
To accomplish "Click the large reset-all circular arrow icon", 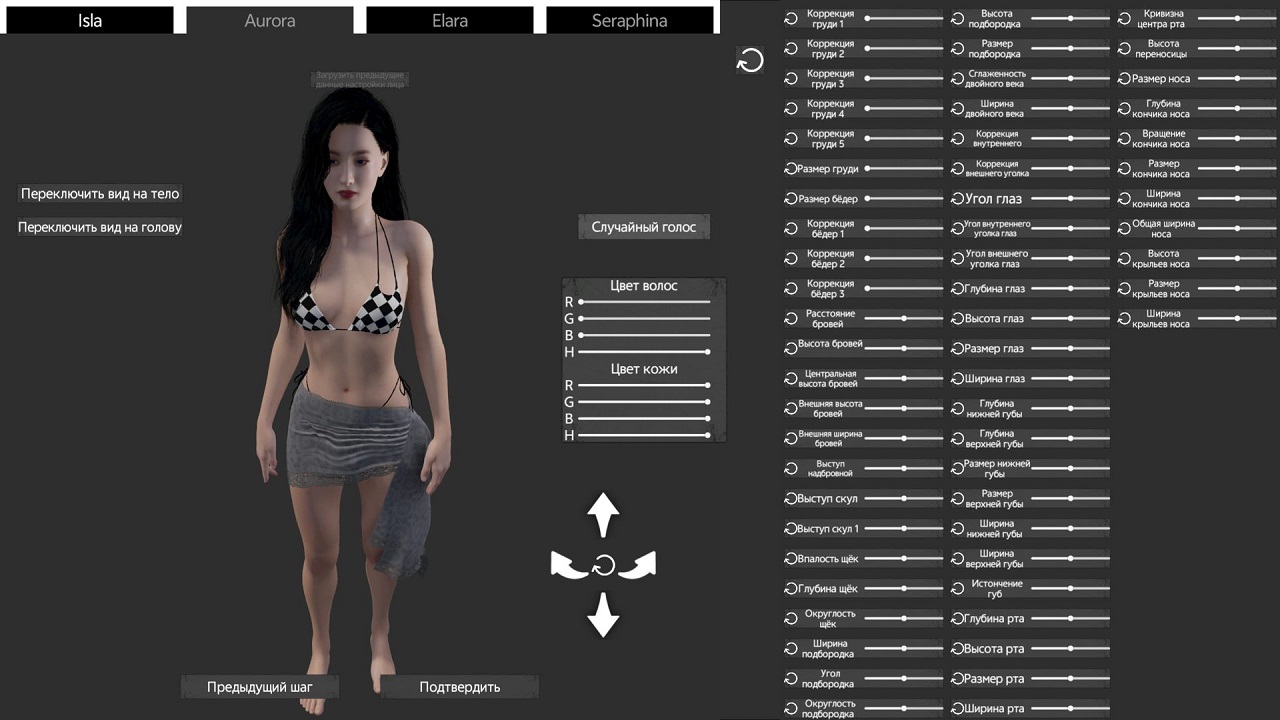I will click(750, 61).
